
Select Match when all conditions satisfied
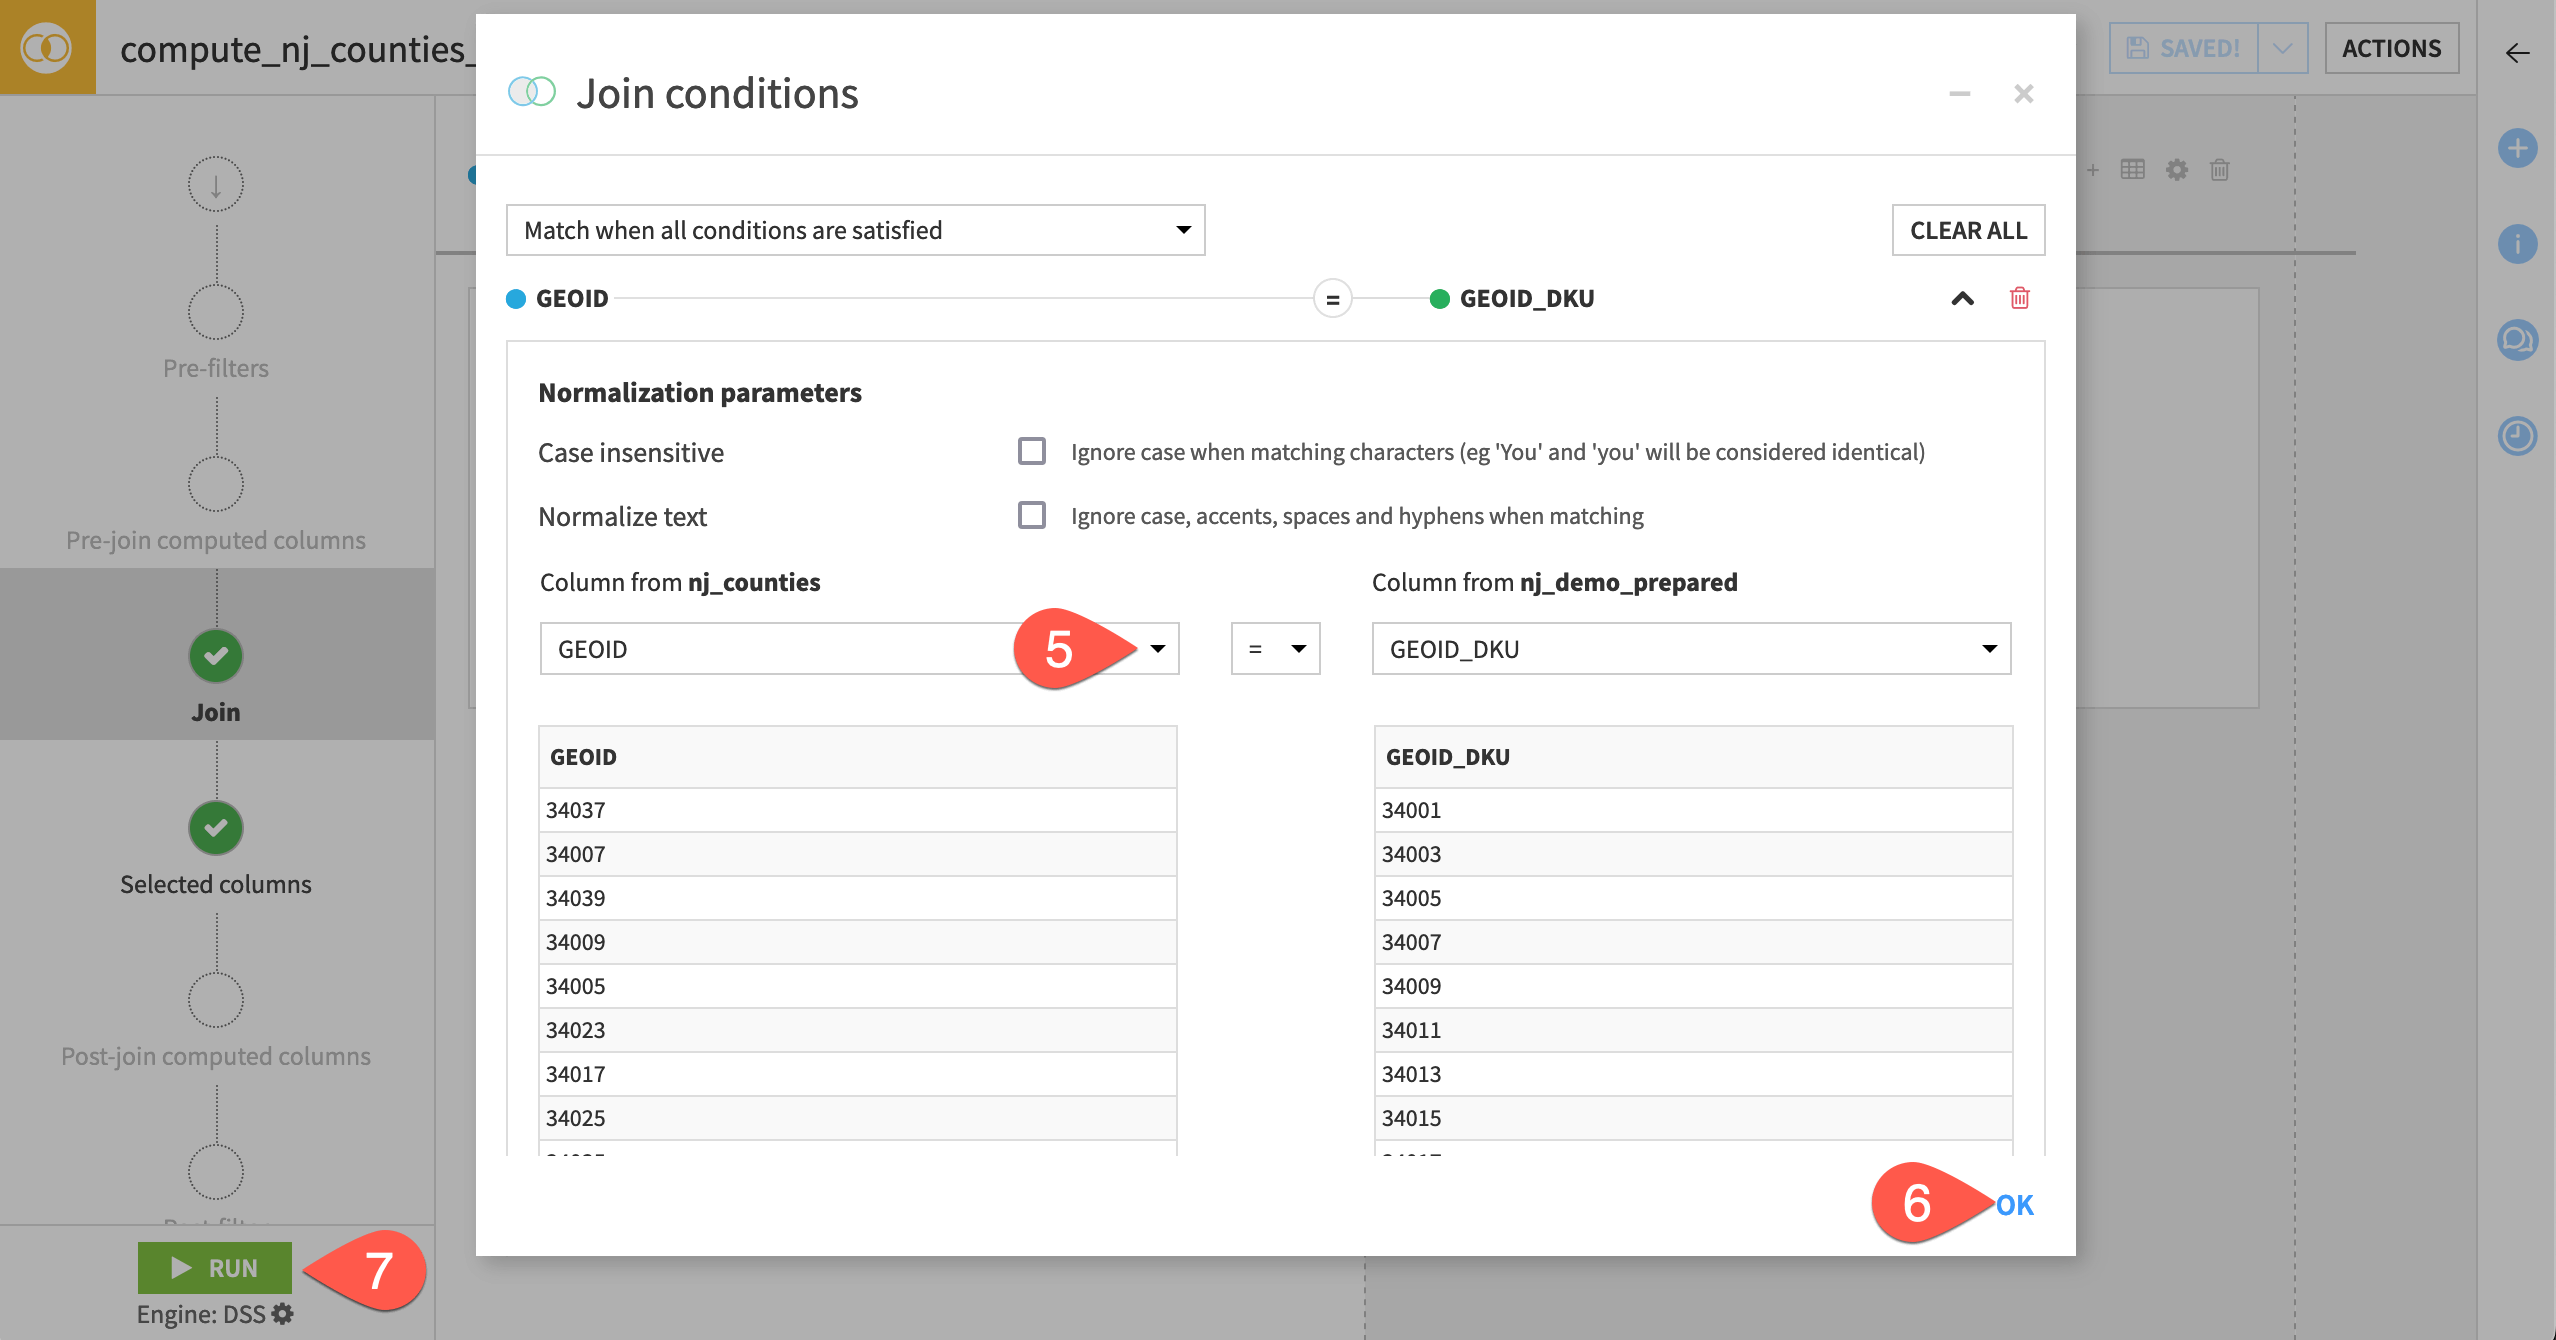[x=857, y=230]
